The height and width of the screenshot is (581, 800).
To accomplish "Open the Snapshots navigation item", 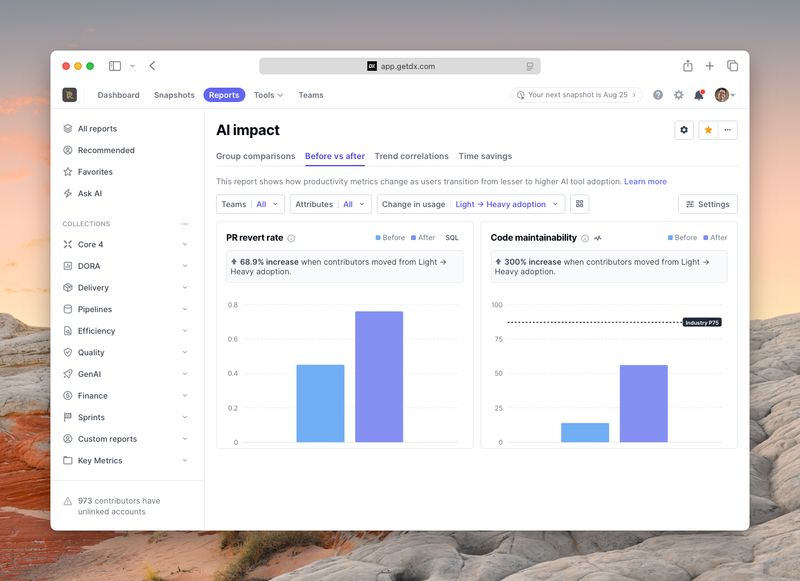I will tap(174, 95).
